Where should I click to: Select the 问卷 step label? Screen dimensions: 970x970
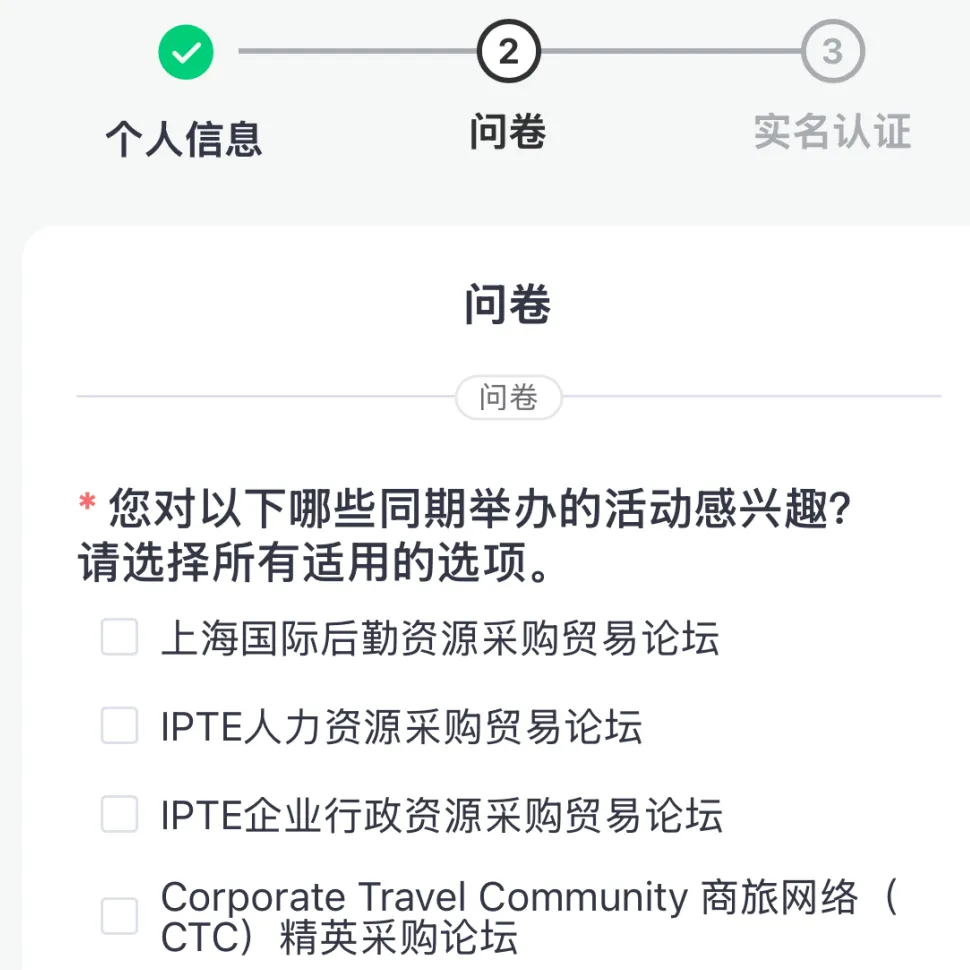508,132
